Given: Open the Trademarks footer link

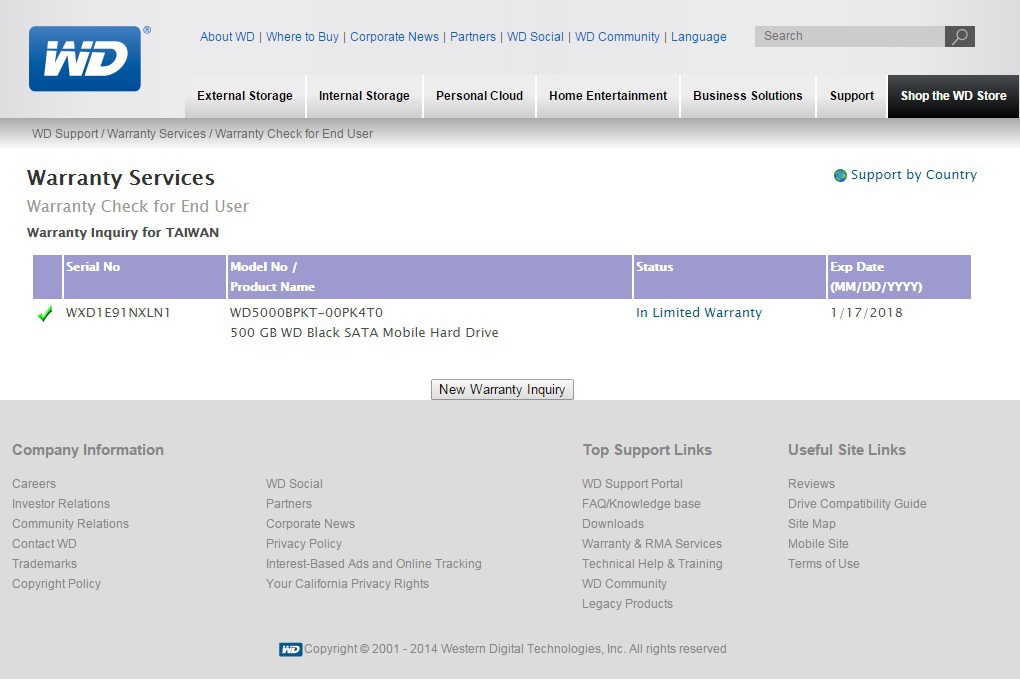Looking at the screenshot, I should 44,564.
